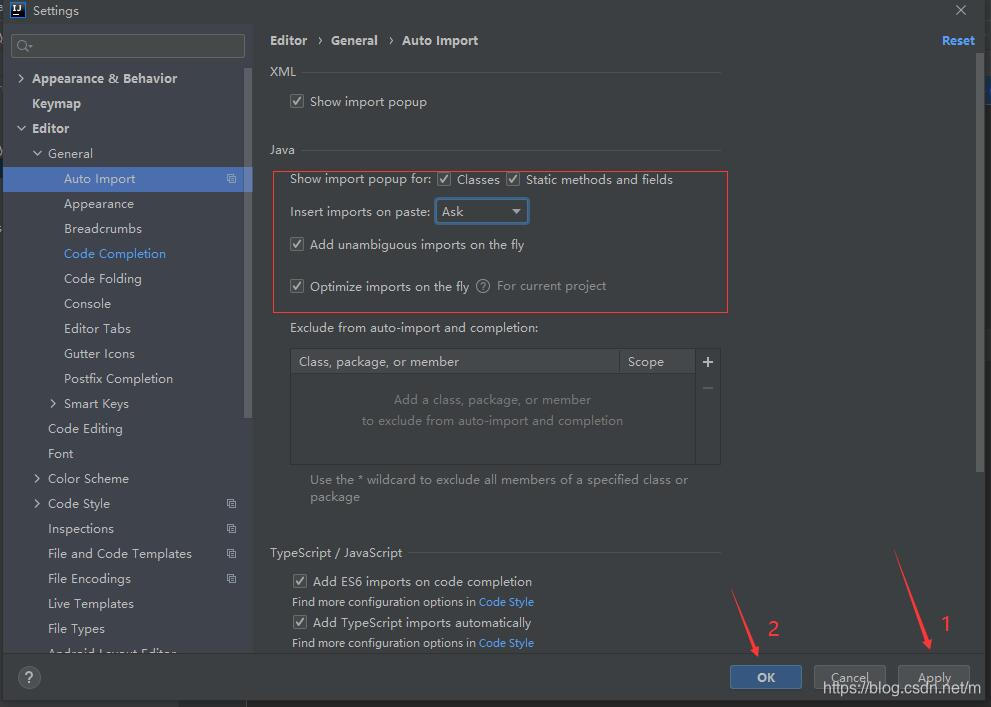Expand the Smart Keys node

coord(53,403)
